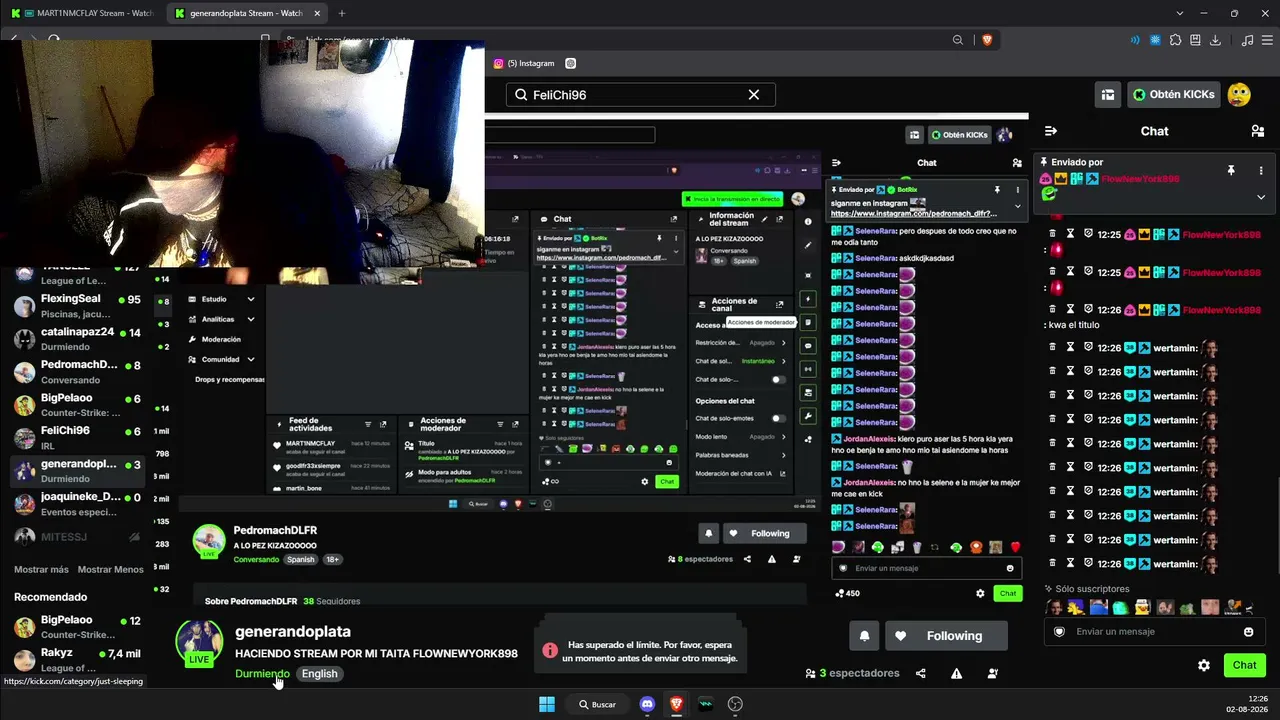
Task: Open the Instagram bookmark
Action: [524, 63]
